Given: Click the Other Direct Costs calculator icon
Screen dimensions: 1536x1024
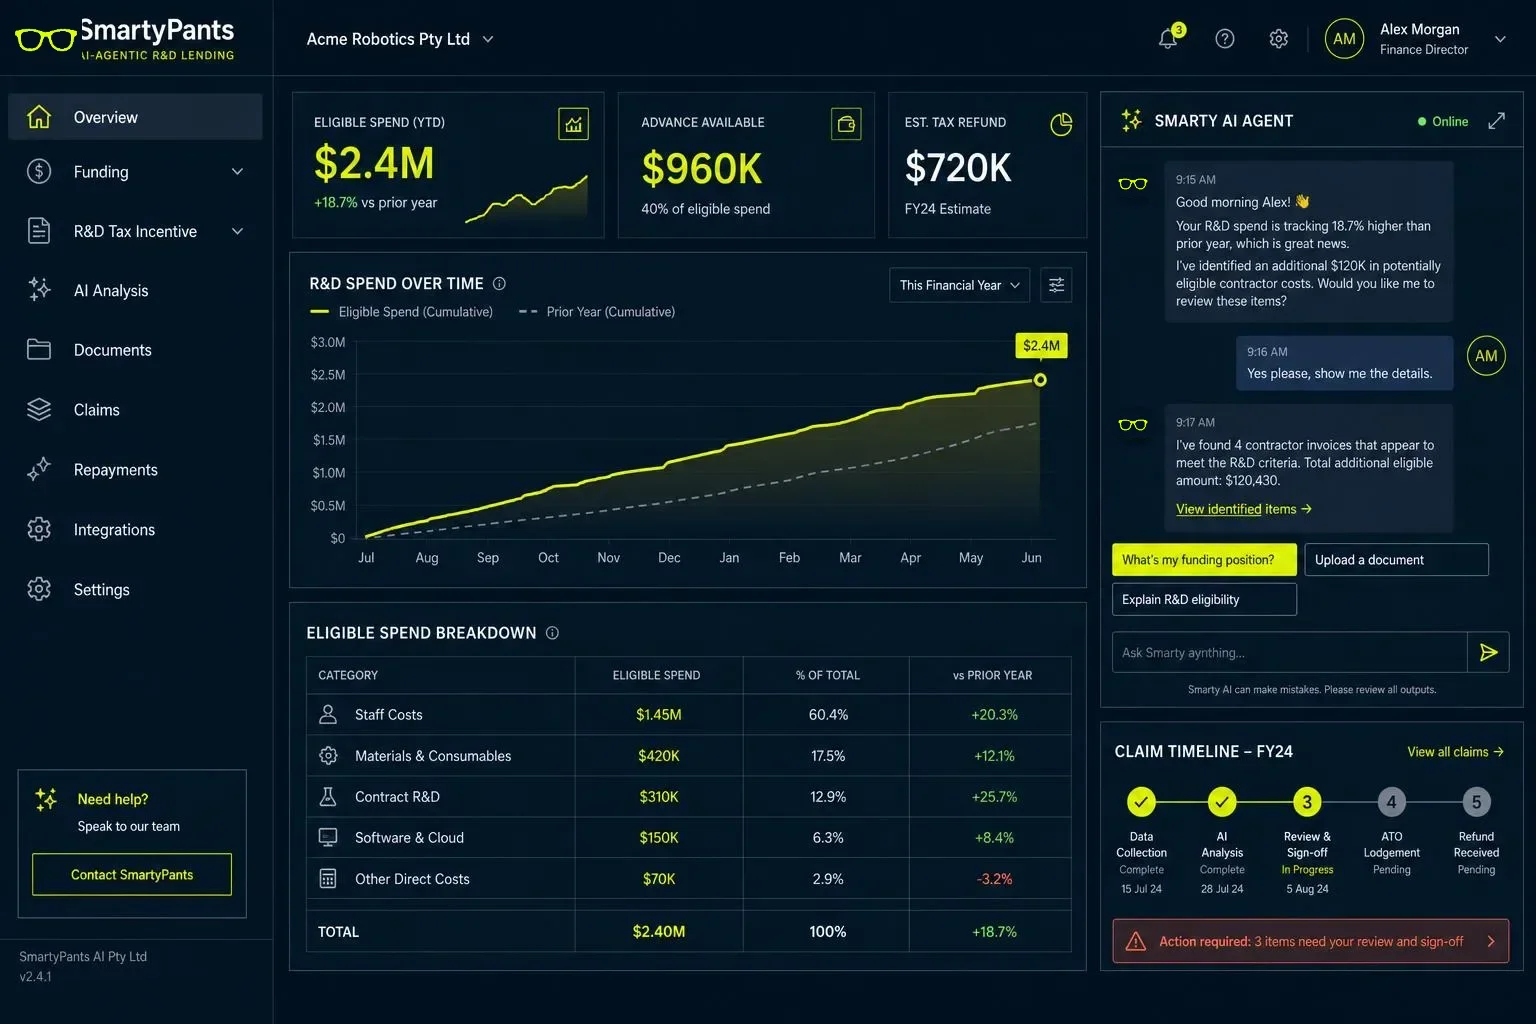Looking at the screenshot, I should point(328,878).
